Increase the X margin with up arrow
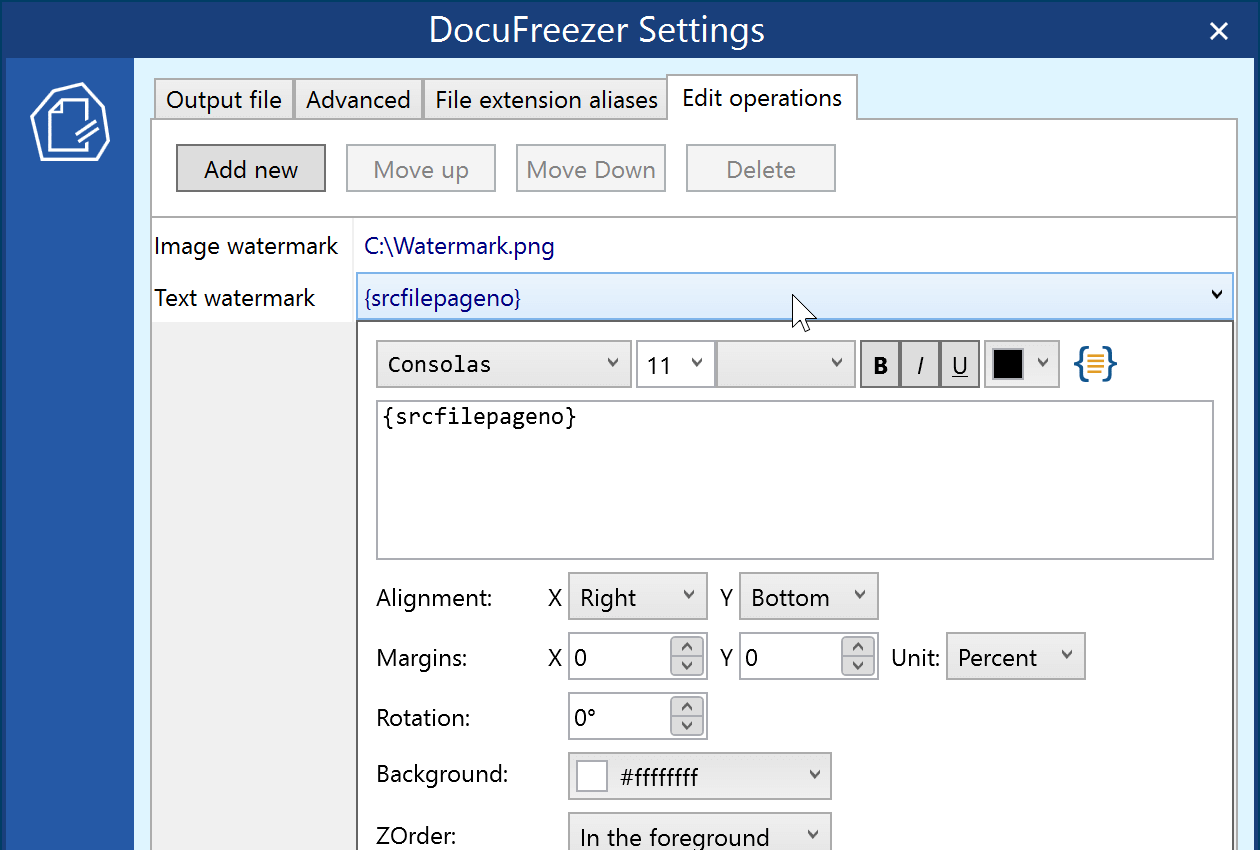 pos(686,648)
